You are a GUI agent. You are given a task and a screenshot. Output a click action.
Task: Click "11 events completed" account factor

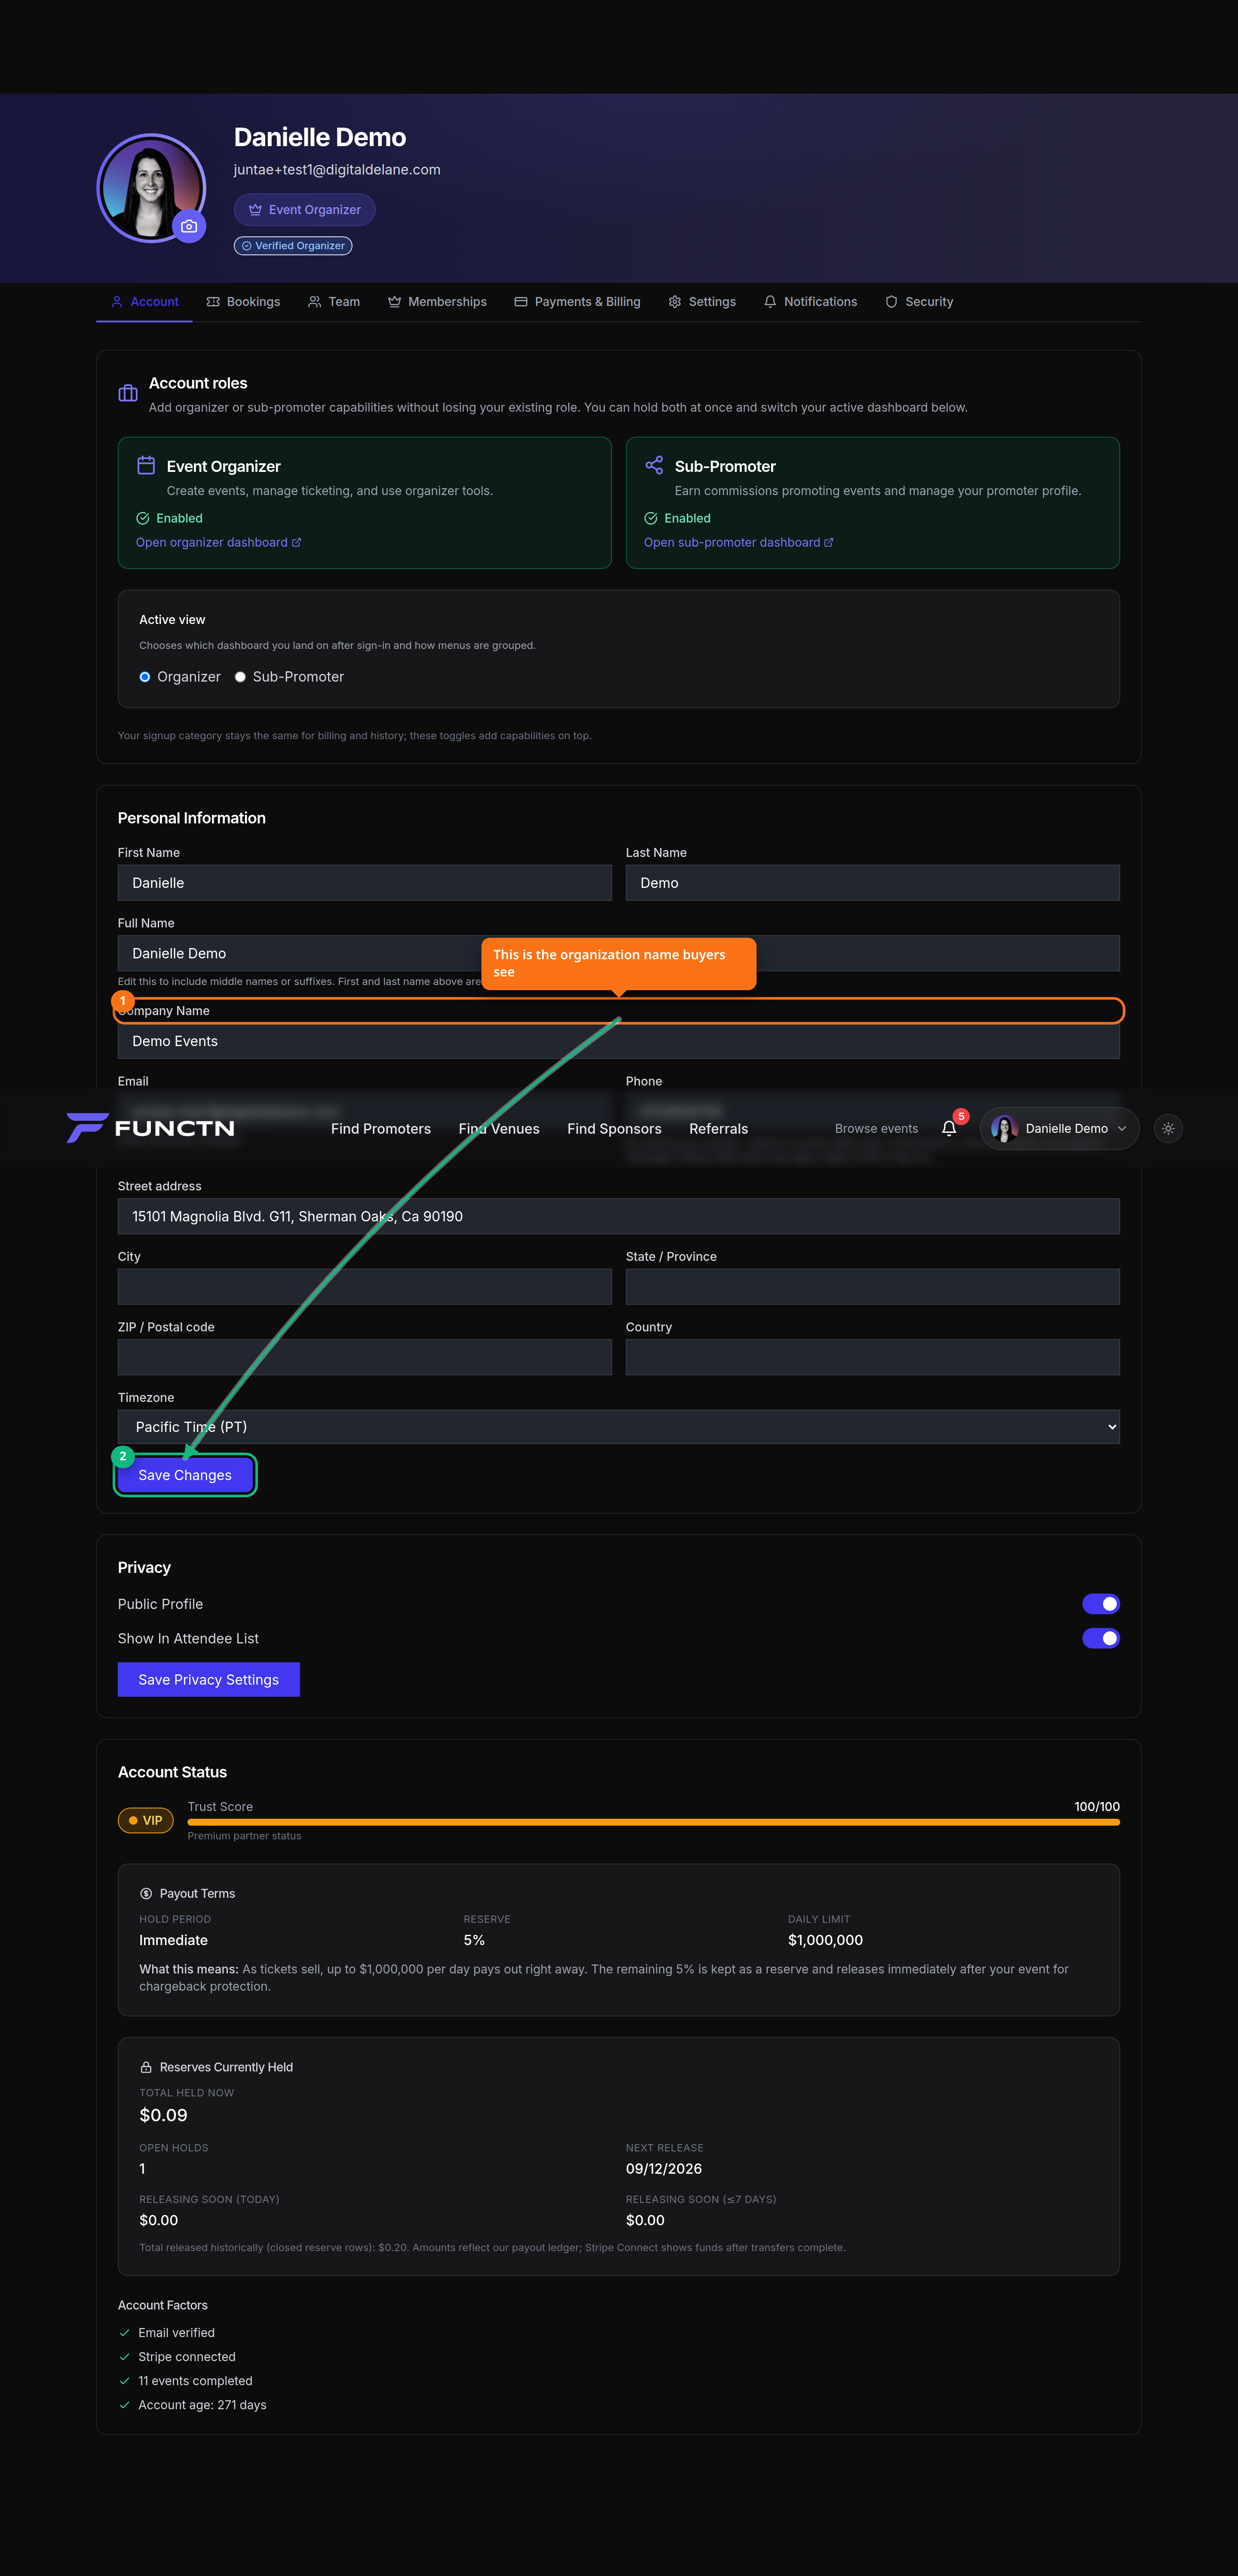195,2381
